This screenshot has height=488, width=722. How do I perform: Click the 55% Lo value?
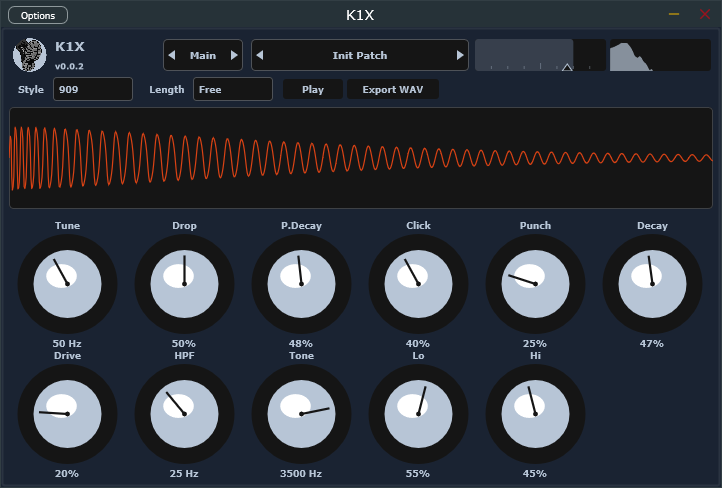coord(418,473)
